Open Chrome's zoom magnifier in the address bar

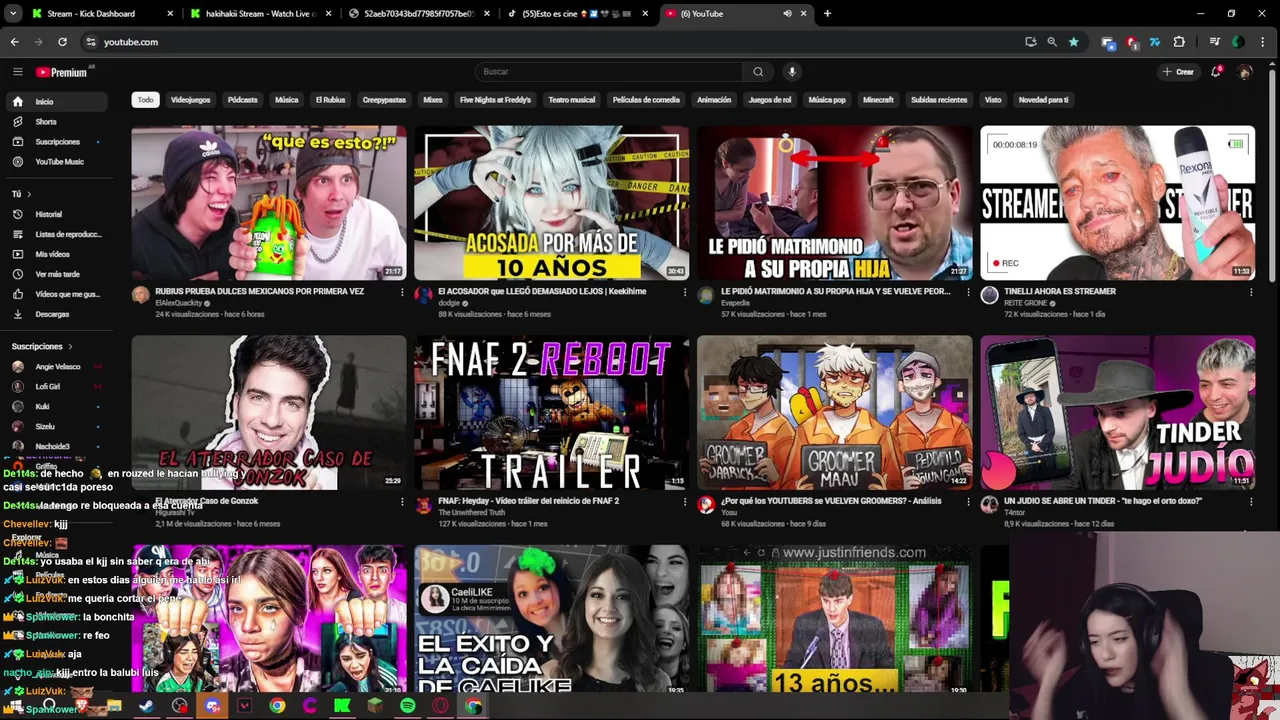point(1052,42)
